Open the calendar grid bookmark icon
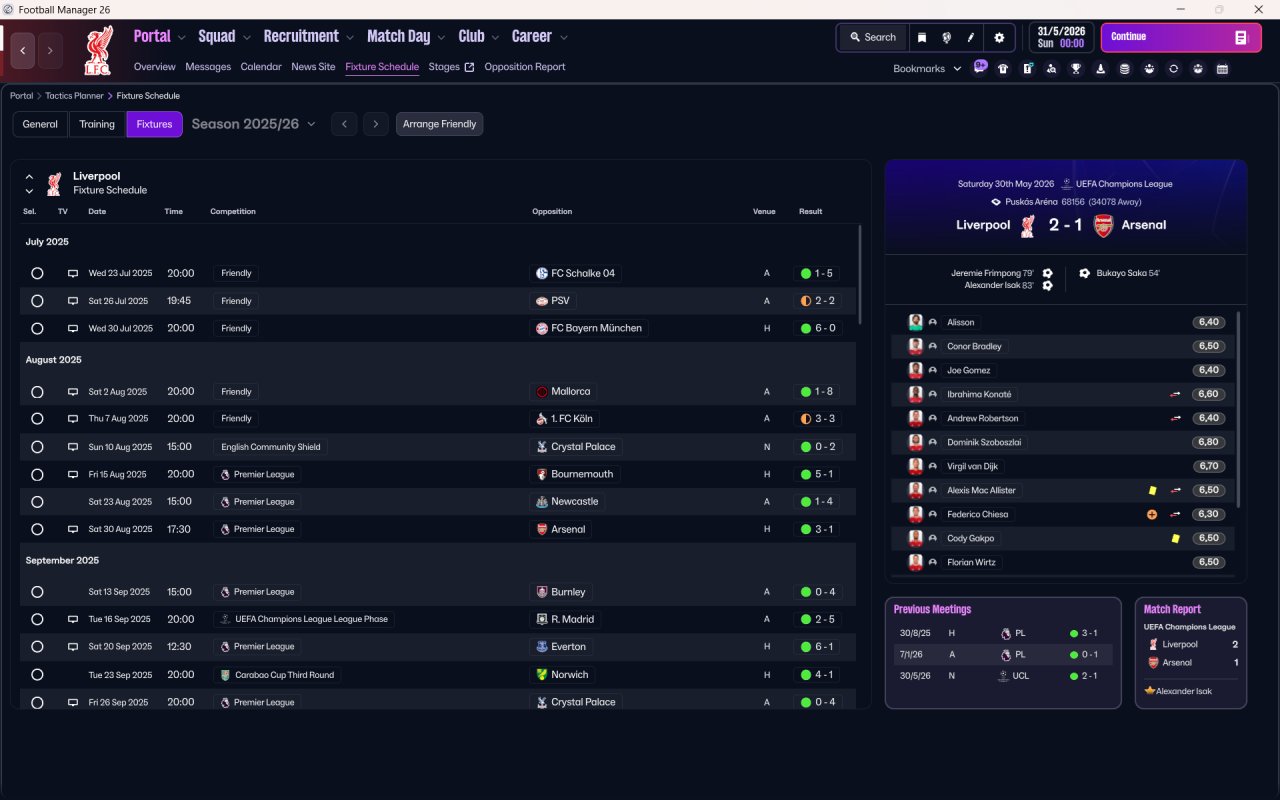This screenshot has width=1280, height=800. [1222, 69]
